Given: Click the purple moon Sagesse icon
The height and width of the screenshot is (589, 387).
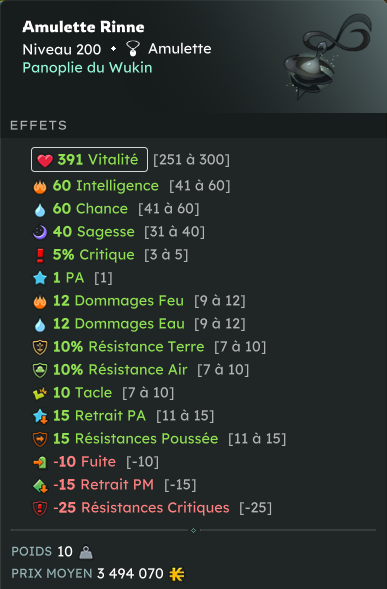Looking at the screenshot, I should [x=40, y=232].
